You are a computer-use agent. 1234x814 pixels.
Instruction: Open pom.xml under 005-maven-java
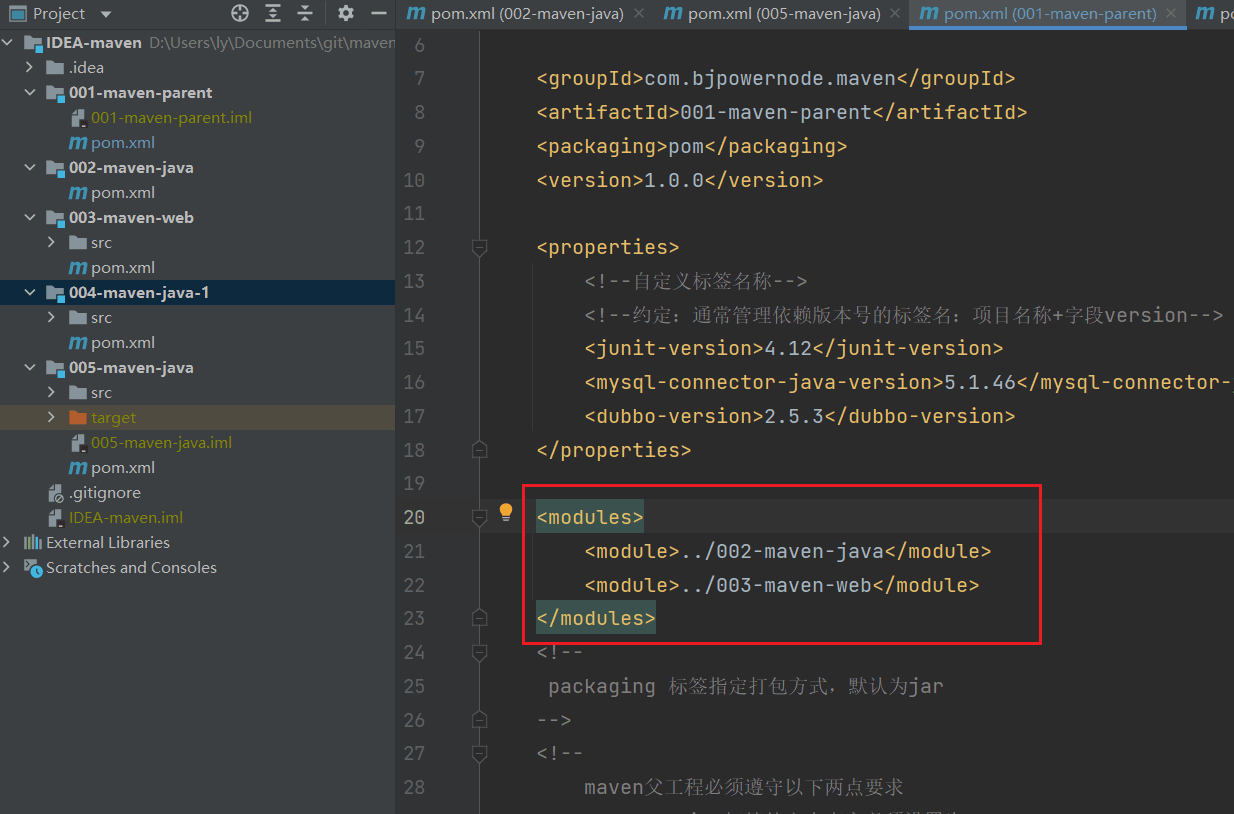click(122, 468)
